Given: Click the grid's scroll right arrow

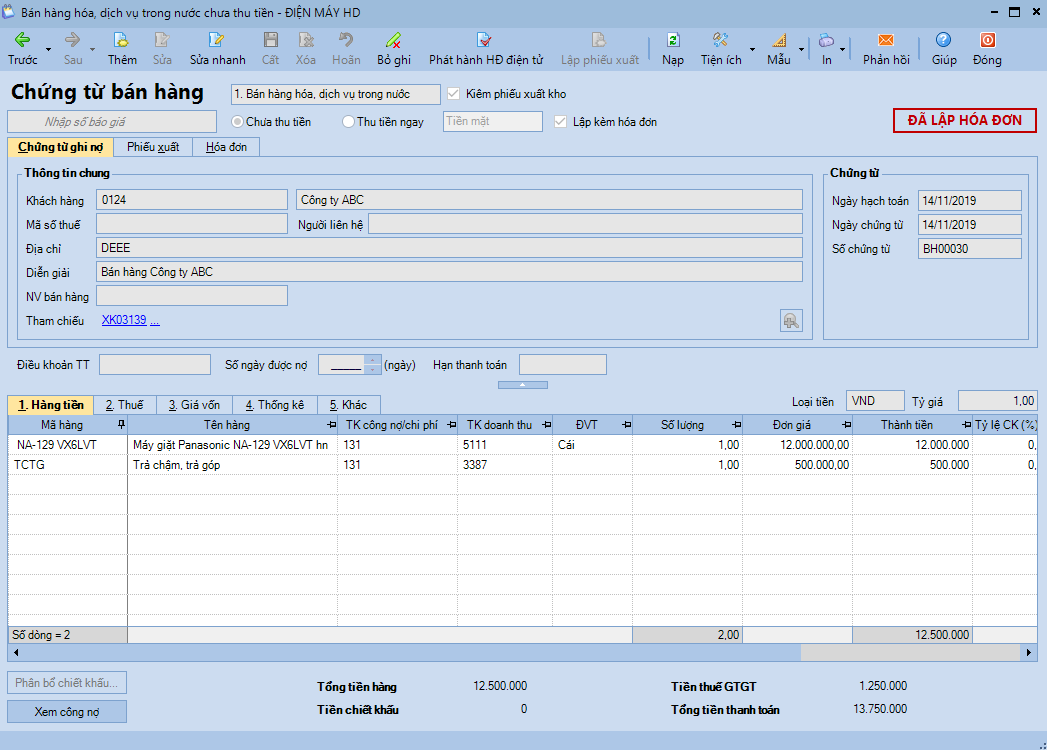Looking at the screenshot, I should (1029, 652).
